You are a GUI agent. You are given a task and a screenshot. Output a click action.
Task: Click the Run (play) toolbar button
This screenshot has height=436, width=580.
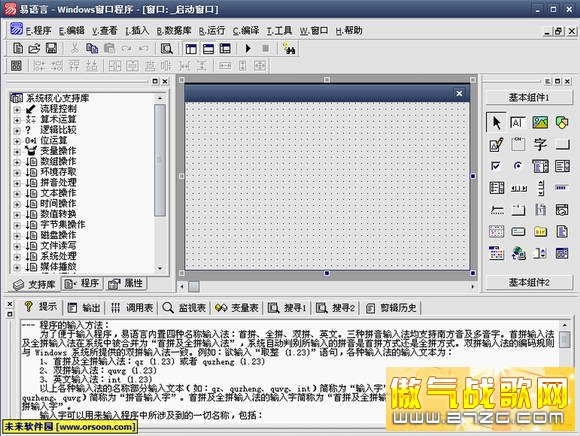pos(248,48)
